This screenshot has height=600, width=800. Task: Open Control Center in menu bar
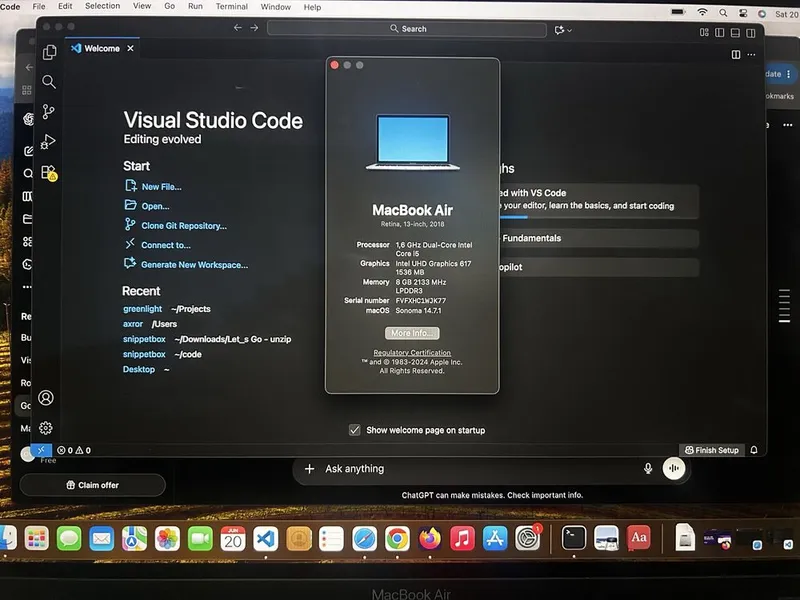[x=743, y=13]
